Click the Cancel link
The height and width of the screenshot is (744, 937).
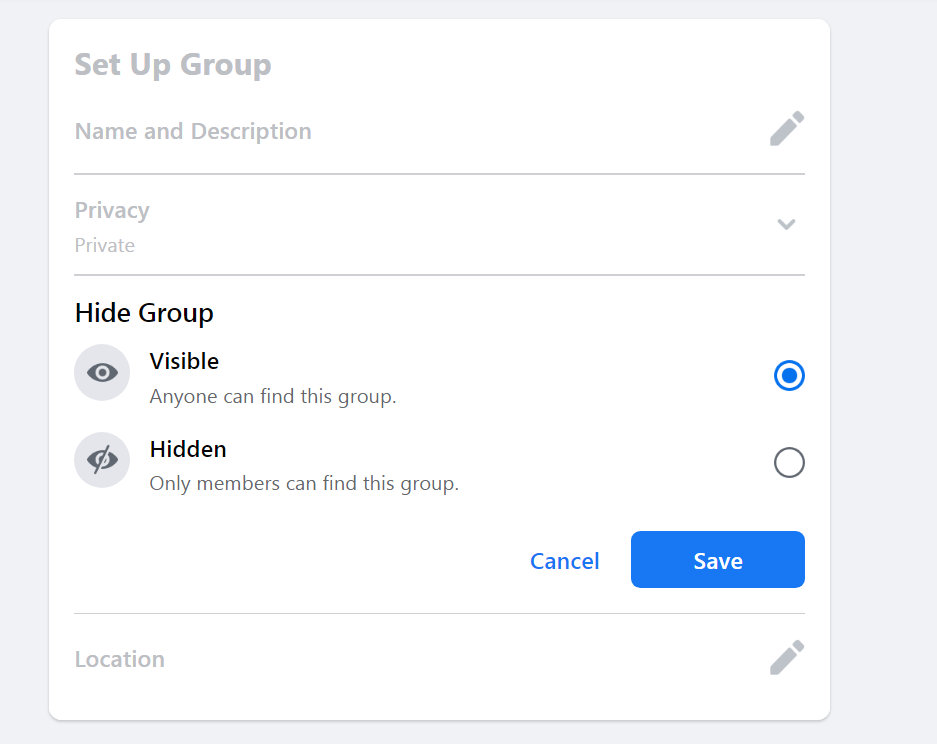pyautogui.click(x=565, y=561)
